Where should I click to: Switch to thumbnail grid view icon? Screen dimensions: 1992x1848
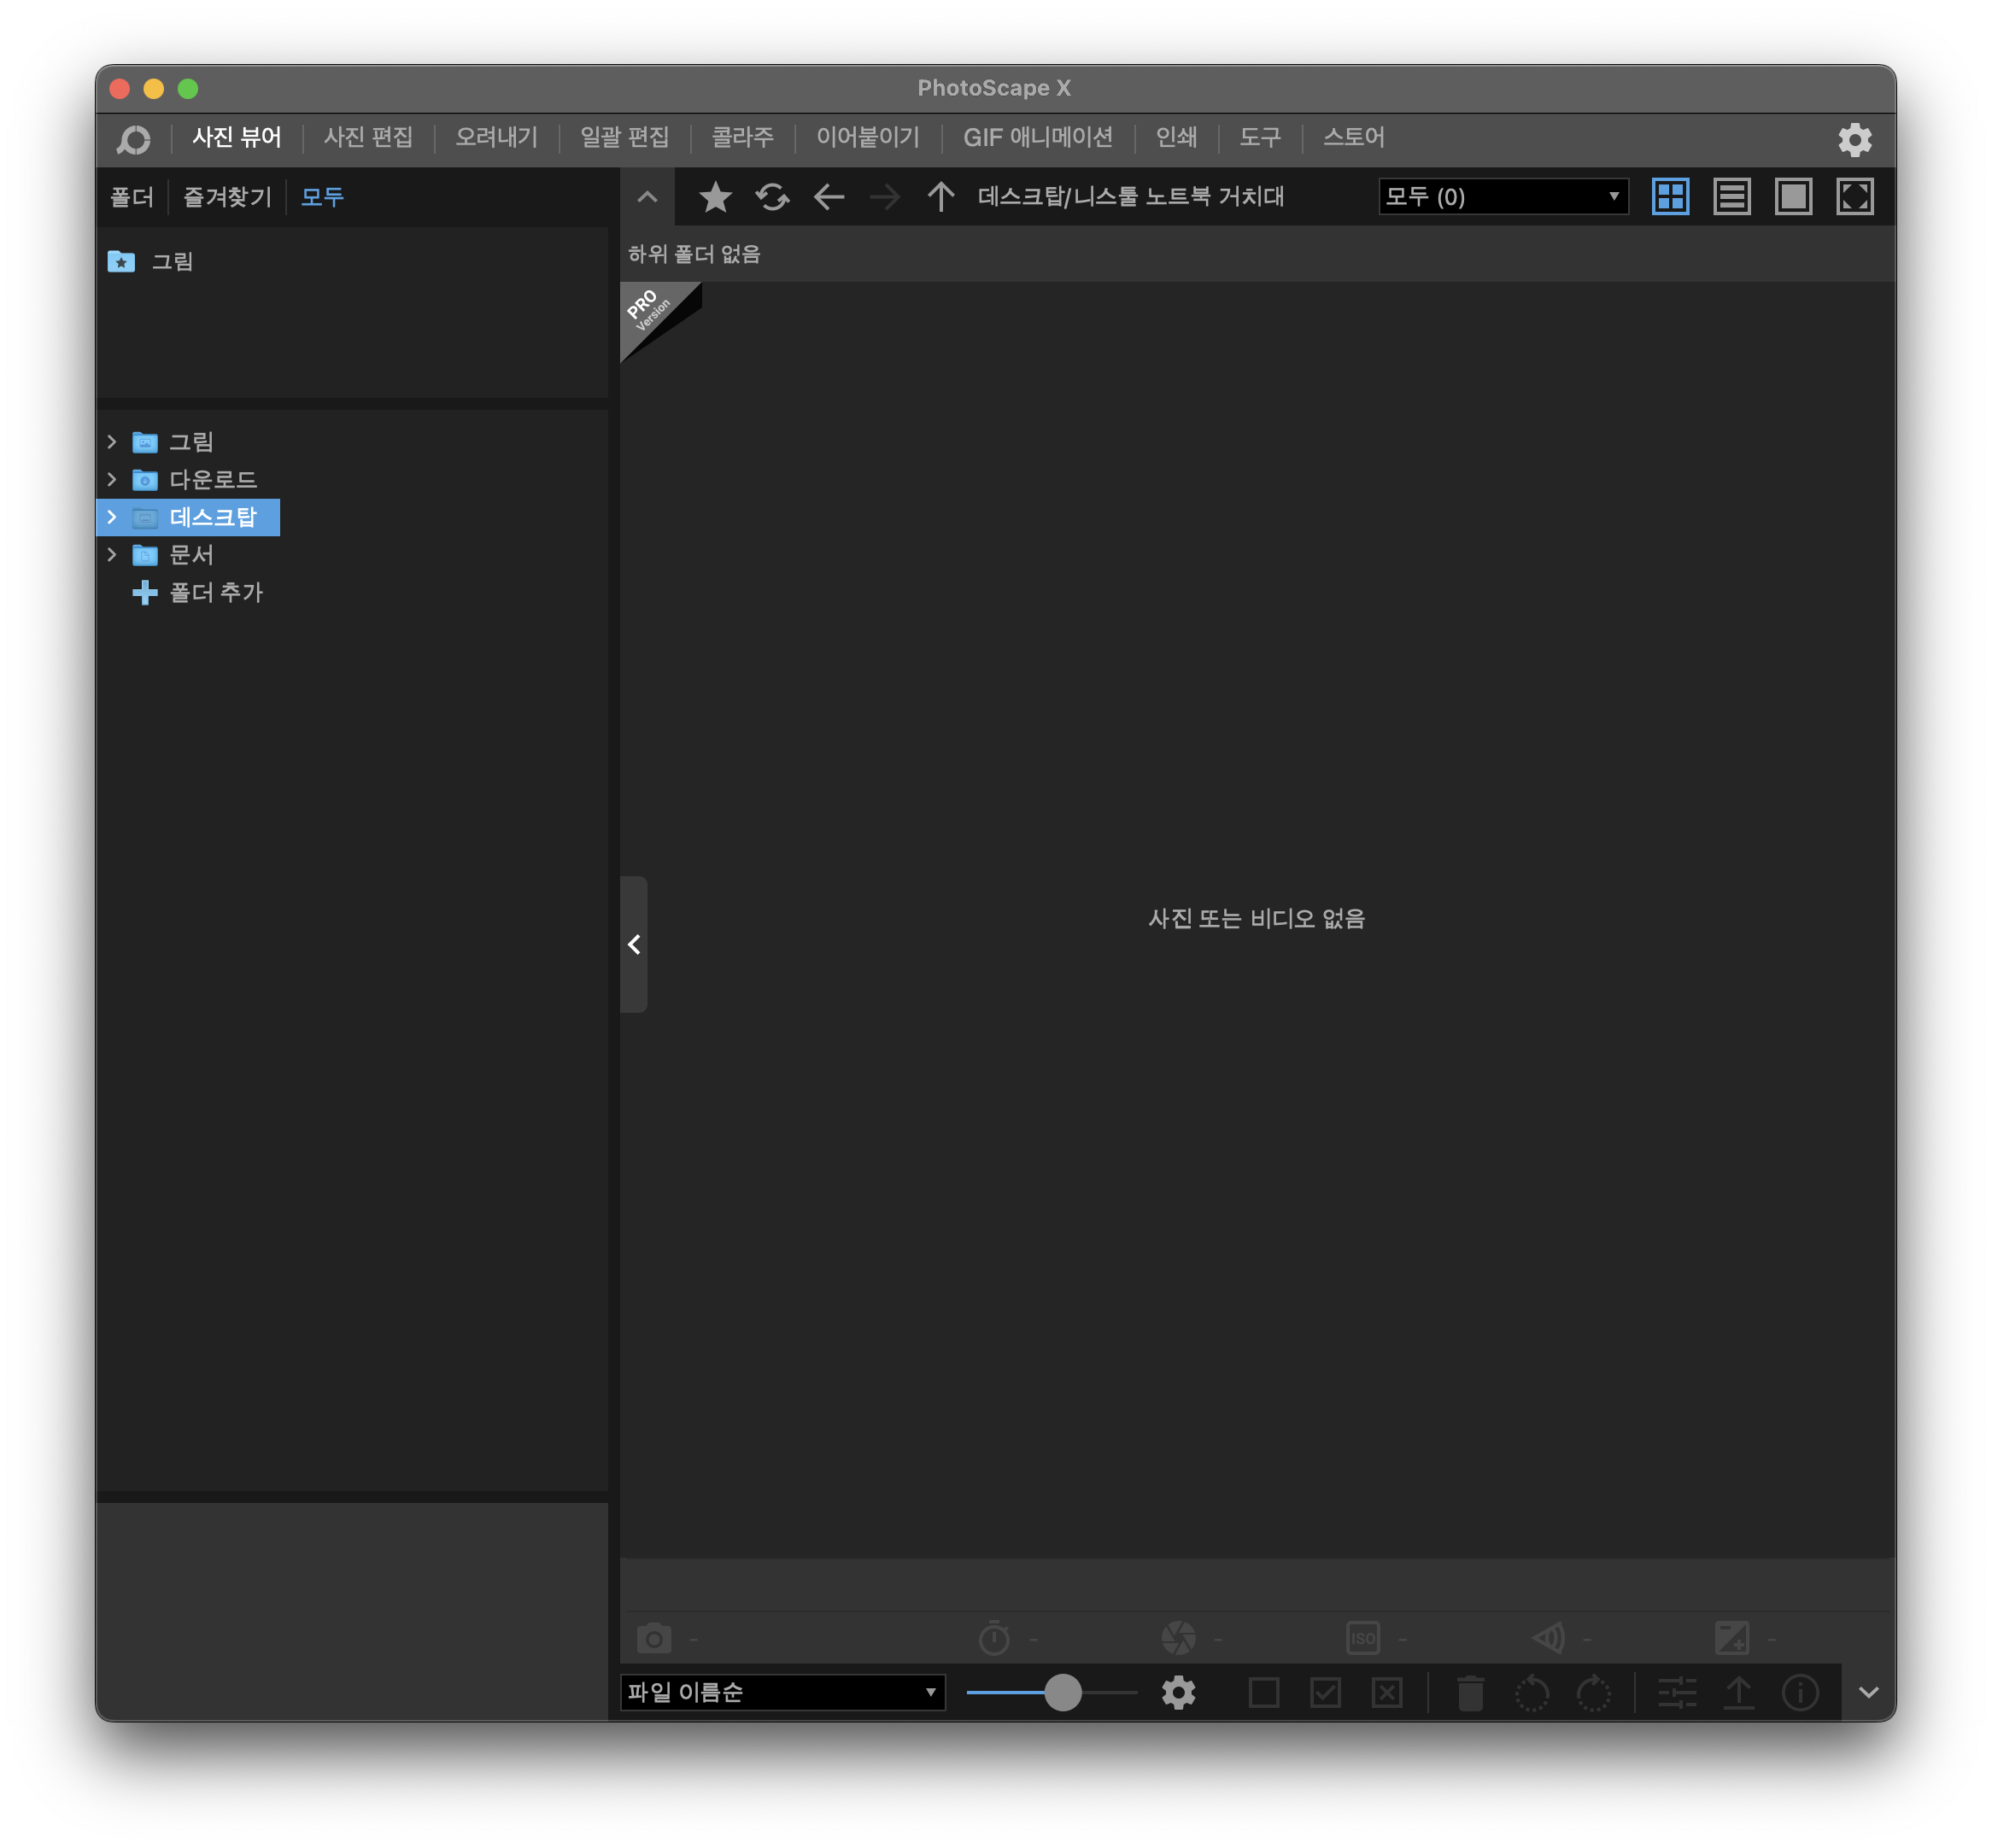coord(1670,197)
